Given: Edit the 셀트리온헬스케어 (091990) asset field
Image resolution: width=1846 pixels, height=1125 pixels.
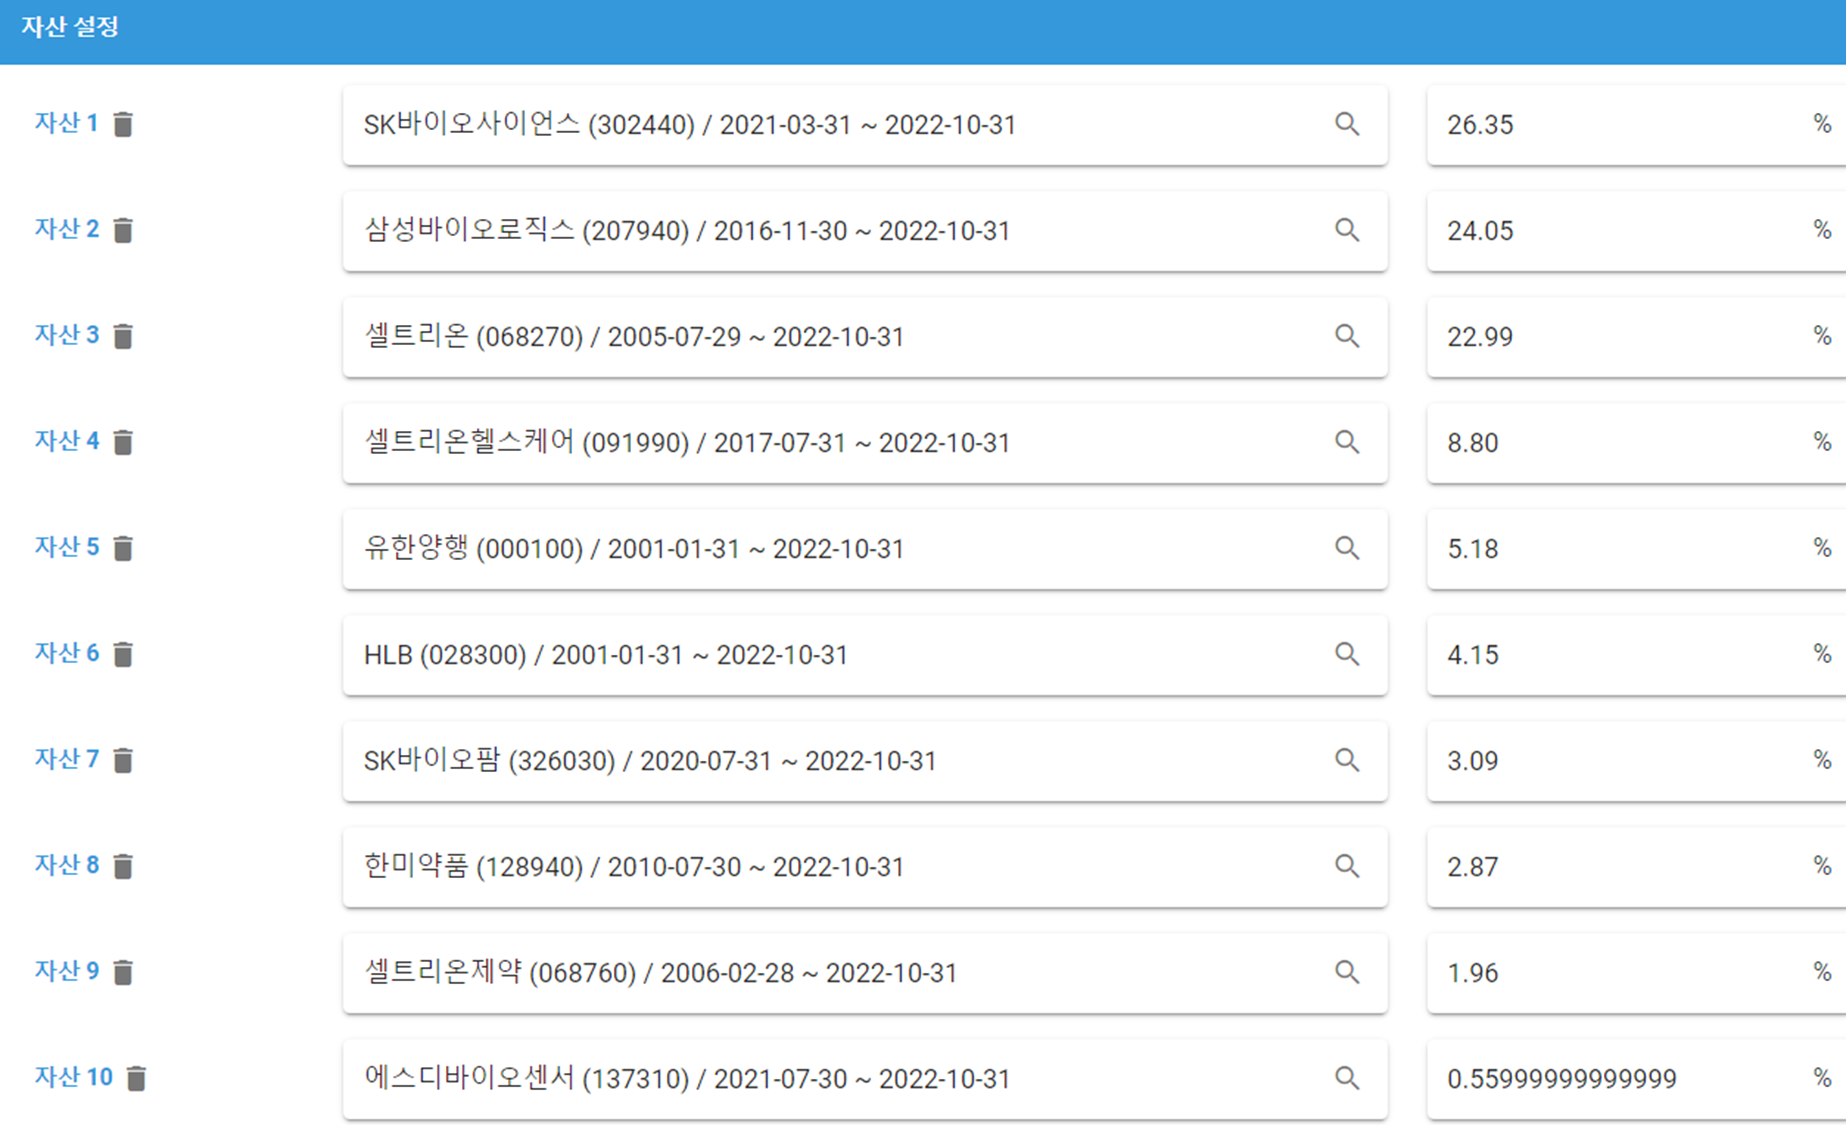Looking at the screenshot, I should [x=865, y=443].
